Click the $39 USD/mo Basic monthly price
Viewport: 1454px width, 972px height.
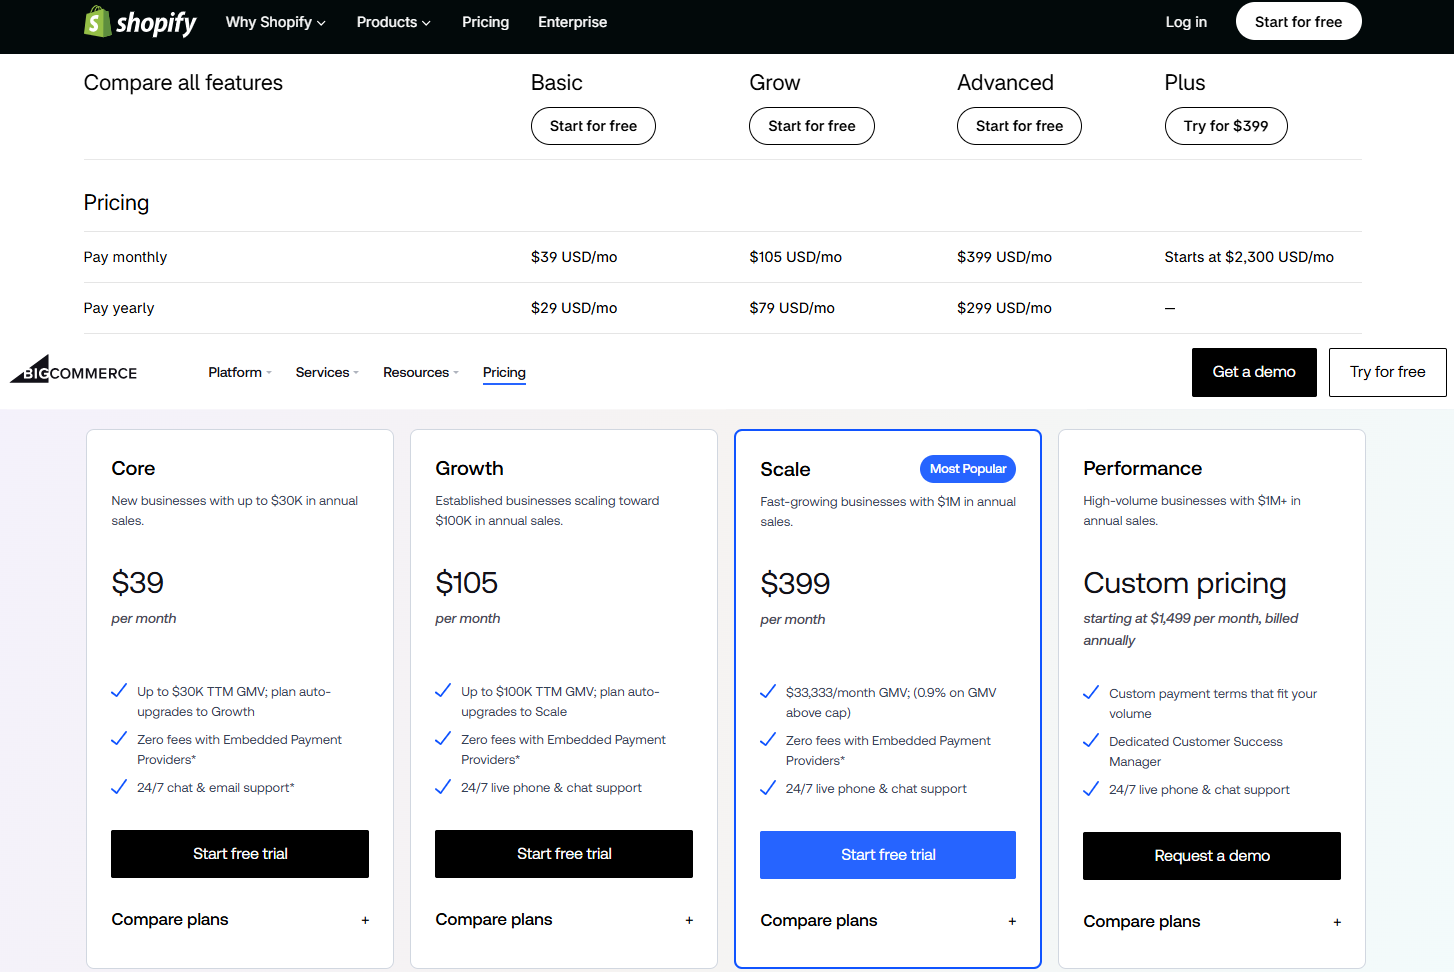click(574, 257)
